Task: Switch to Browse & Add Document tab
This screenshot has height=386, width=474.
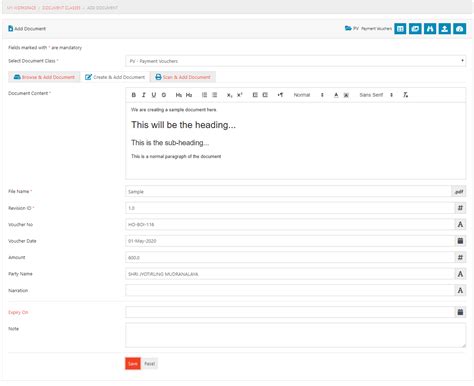Action: [x=44, y=77]
